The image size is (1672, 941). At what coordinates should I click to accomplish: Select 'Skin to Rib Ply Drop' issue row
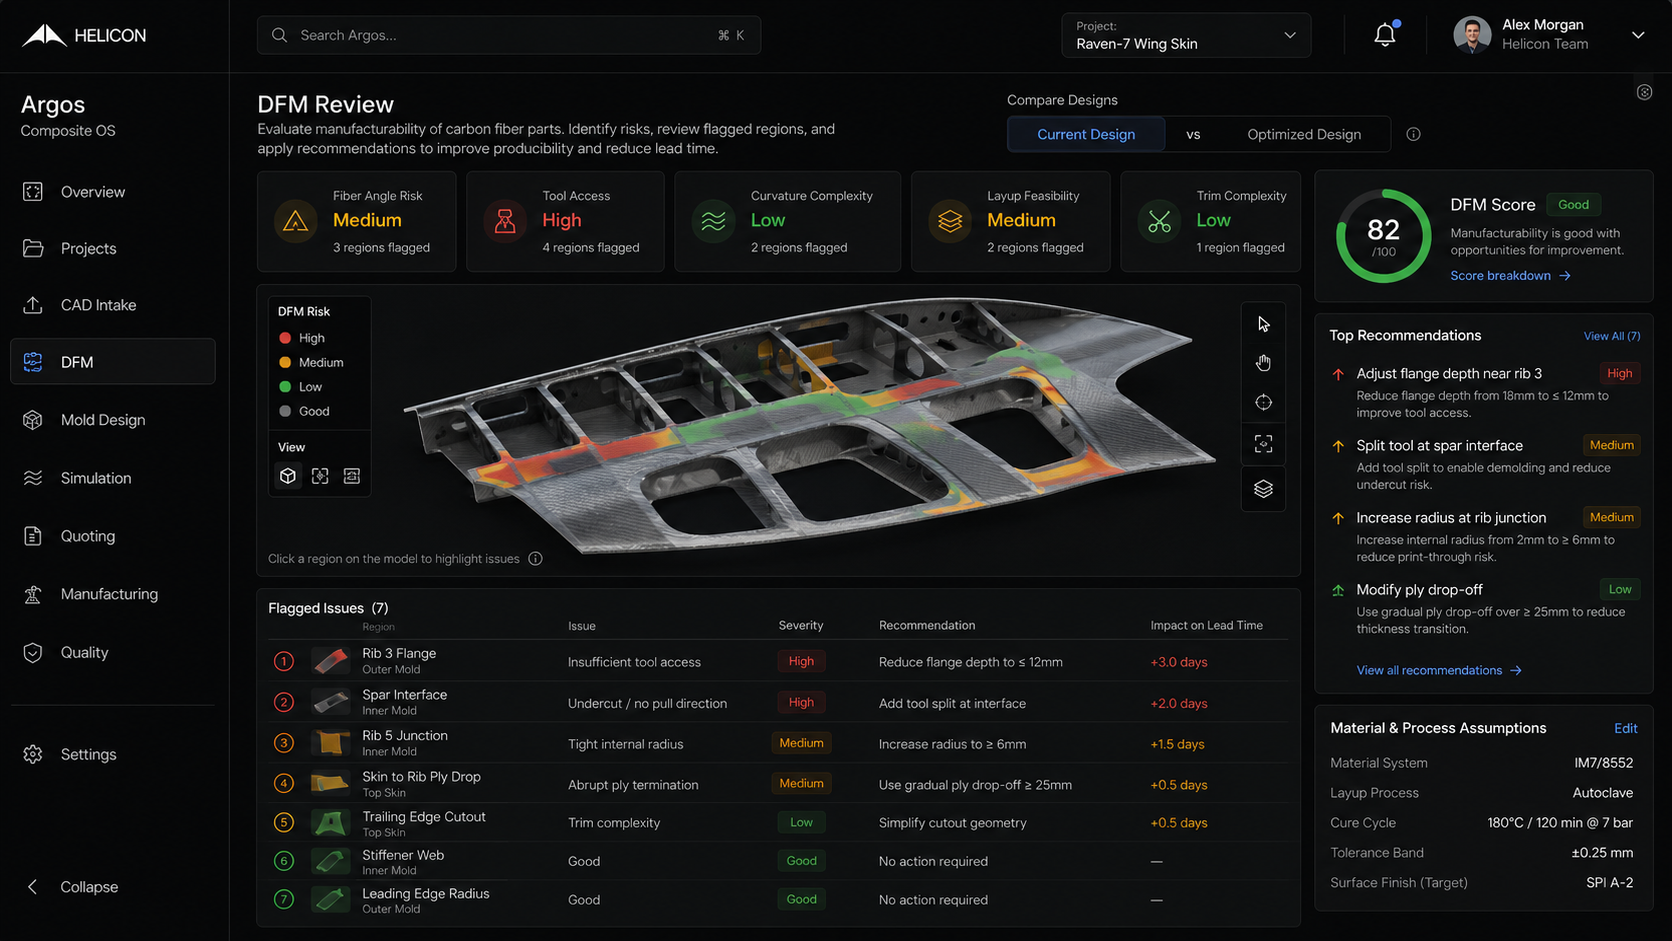click(778, 784)
